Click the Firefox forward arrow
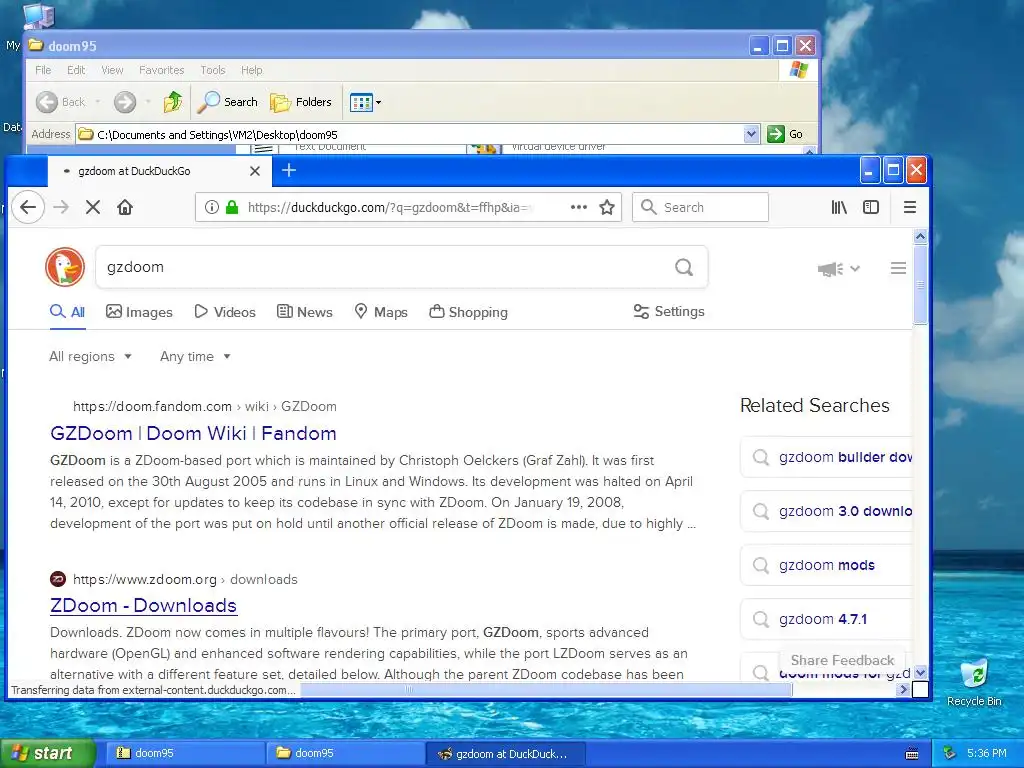Image resolution: width=1024 pixels, height=768 pixels. (61, 208)
